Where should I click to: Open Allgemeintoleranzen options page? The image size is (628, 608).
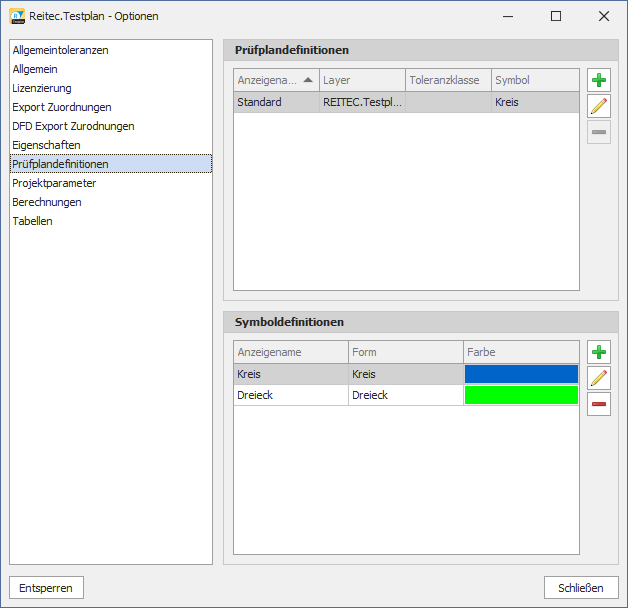60,50
